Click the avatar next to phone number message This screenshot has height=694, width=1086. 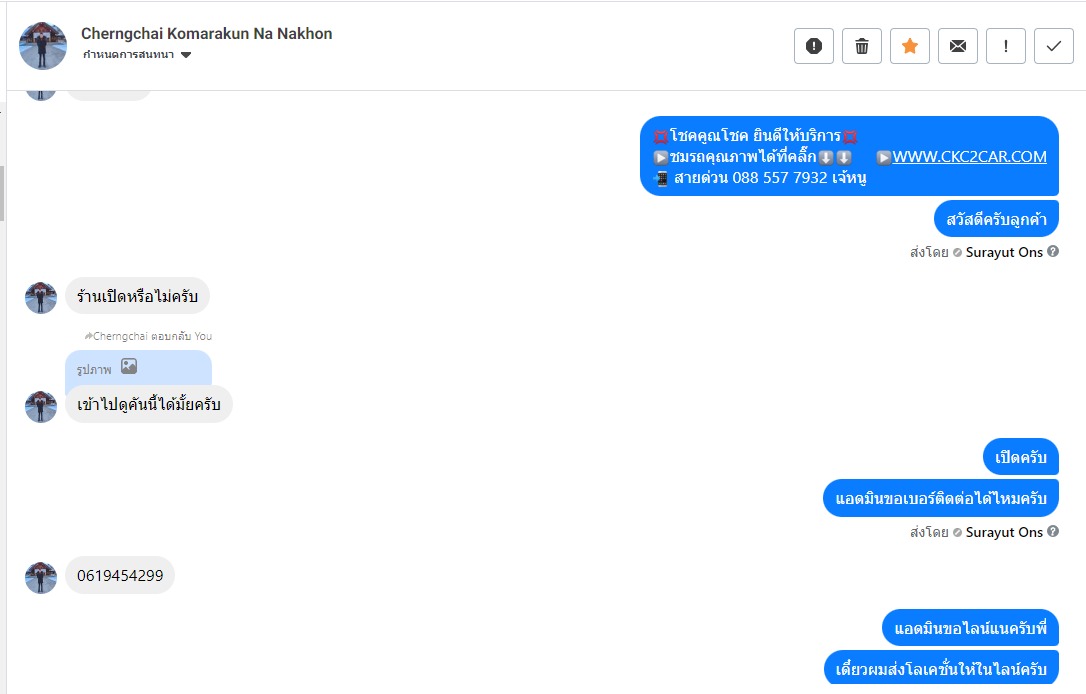(41, 577)
